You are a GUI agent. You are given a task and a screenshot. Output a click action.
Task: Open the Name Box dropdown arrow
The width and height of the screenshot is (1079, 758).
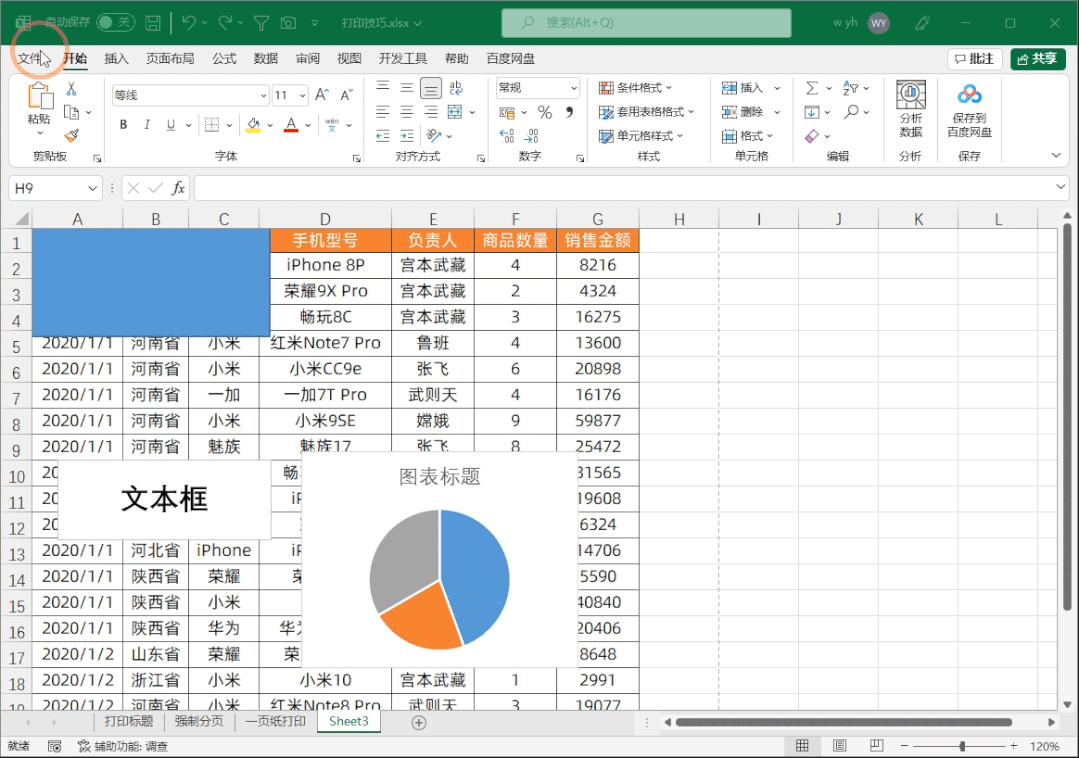click(92, 188)
